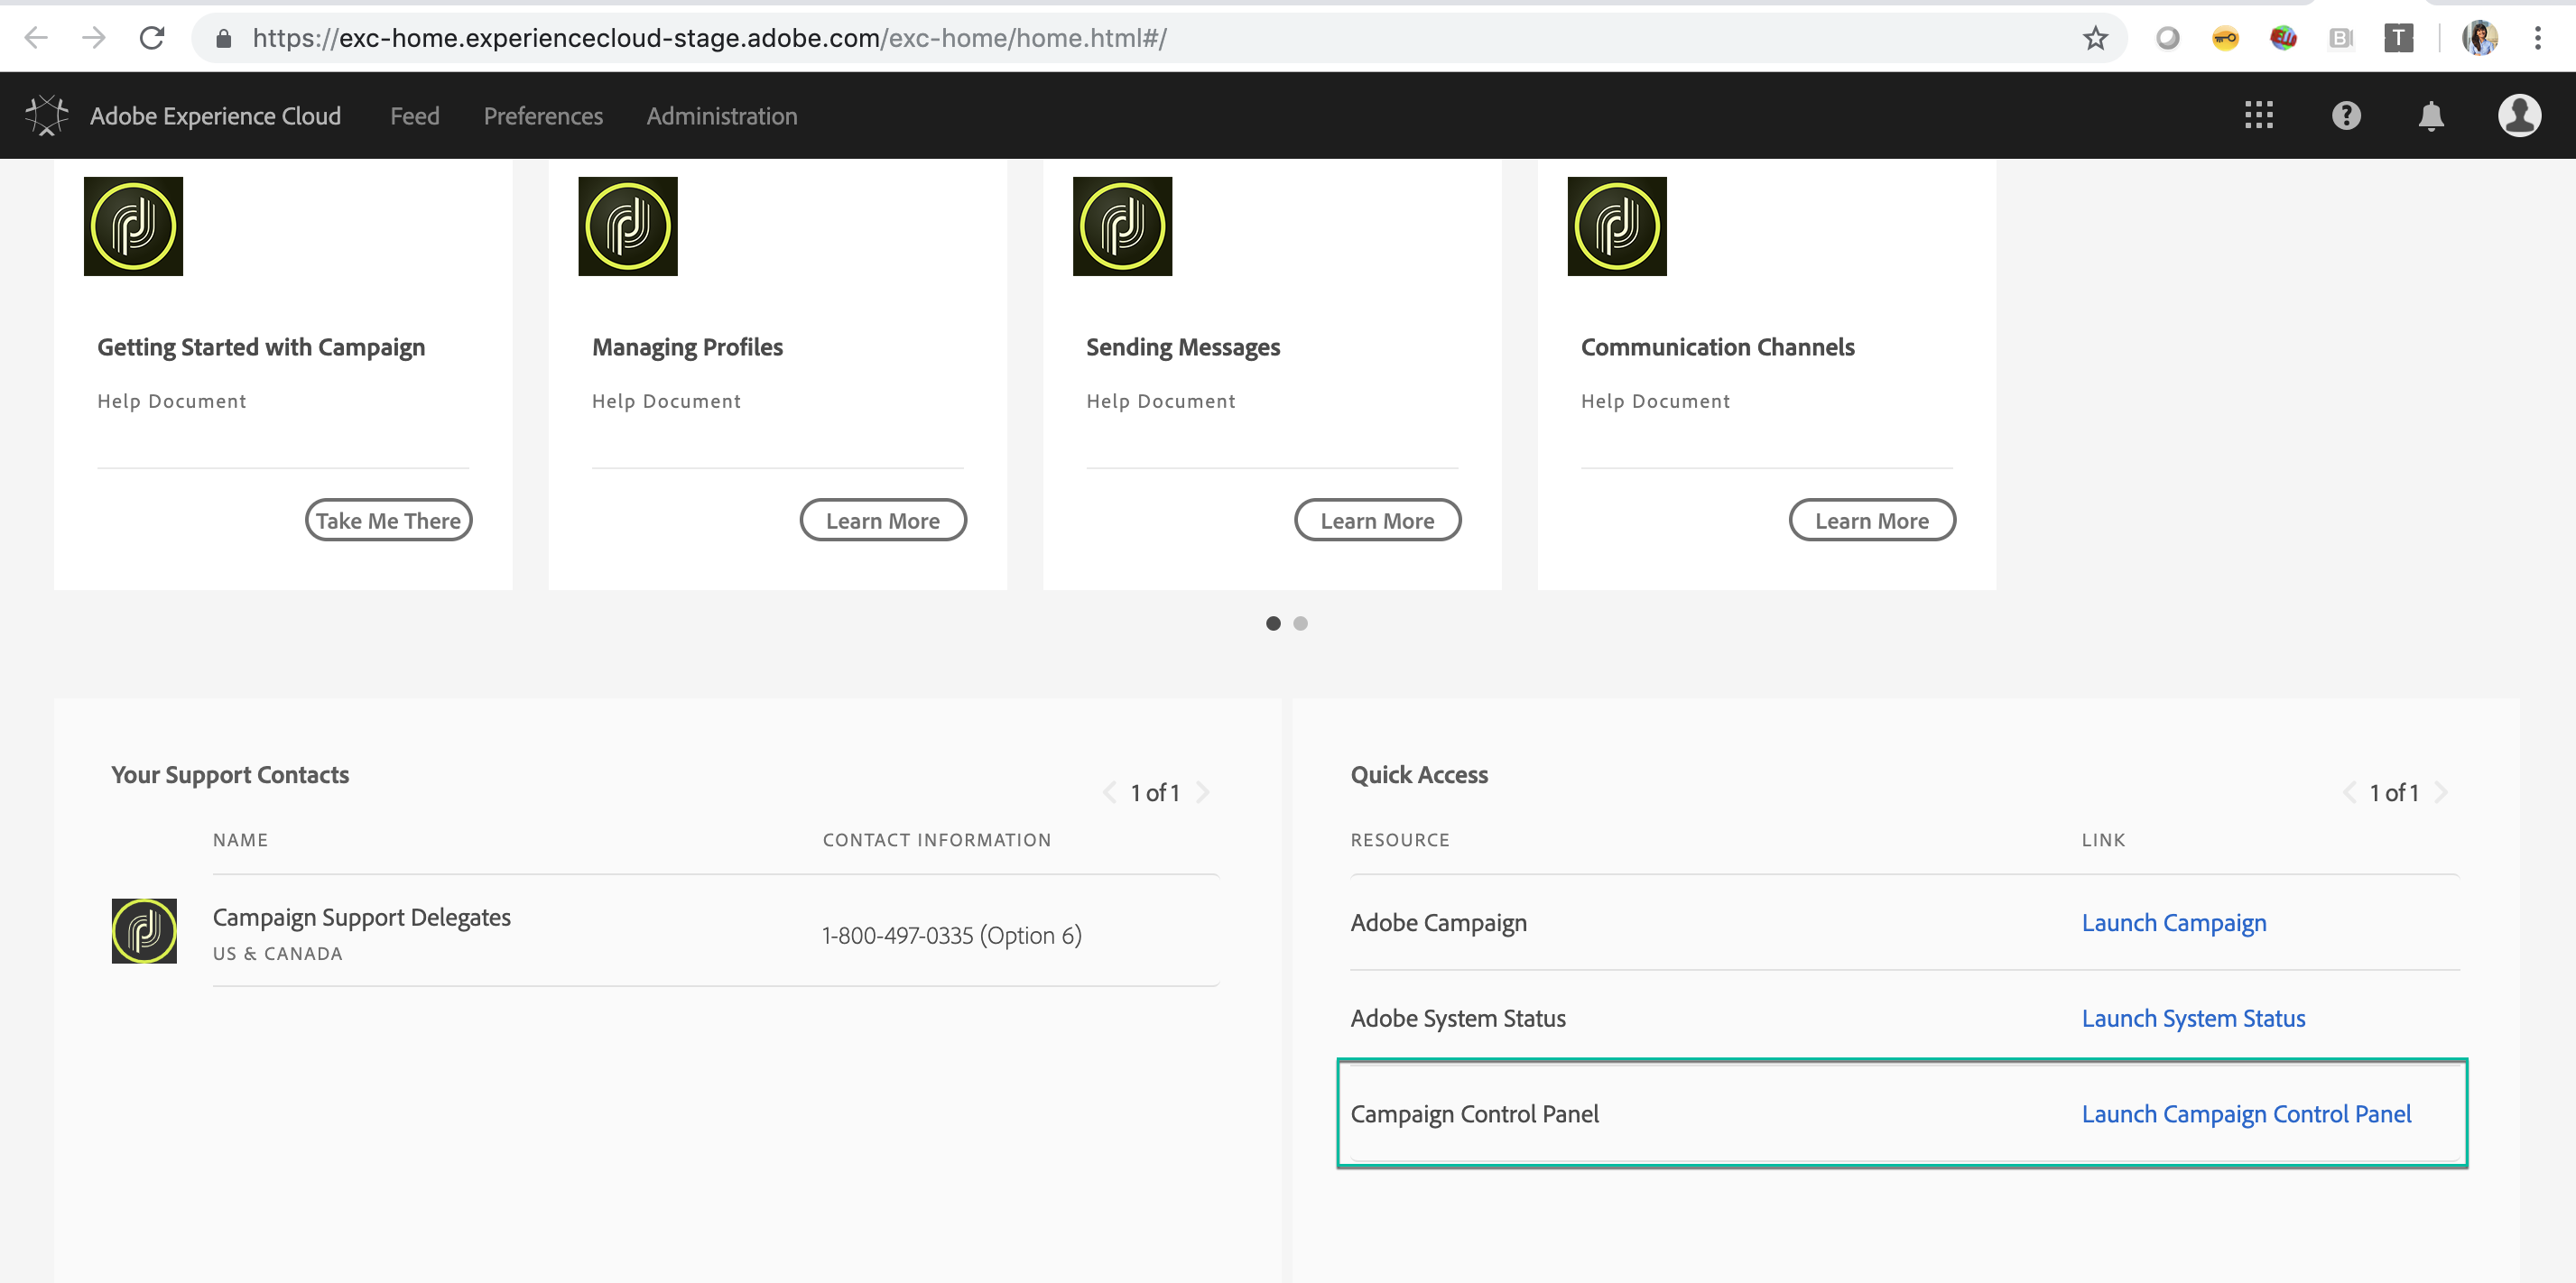This screenshot has width=2576, height=1283.
Task: Open notifications bell icon
Action: pos(2430,116)
